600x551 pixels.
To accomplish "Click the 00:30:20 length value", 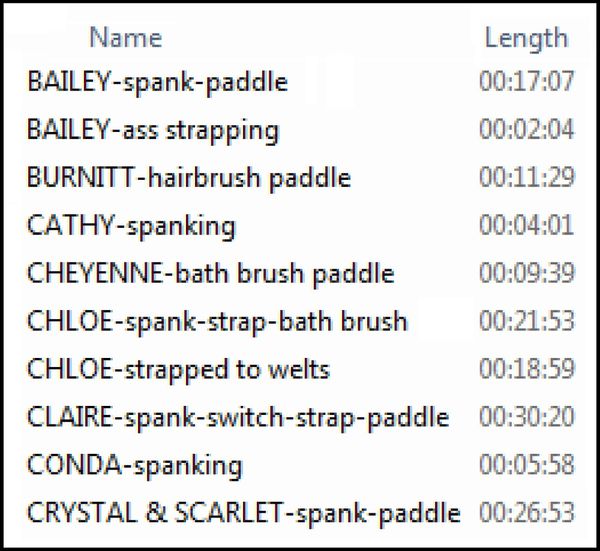I will point(527,416).
